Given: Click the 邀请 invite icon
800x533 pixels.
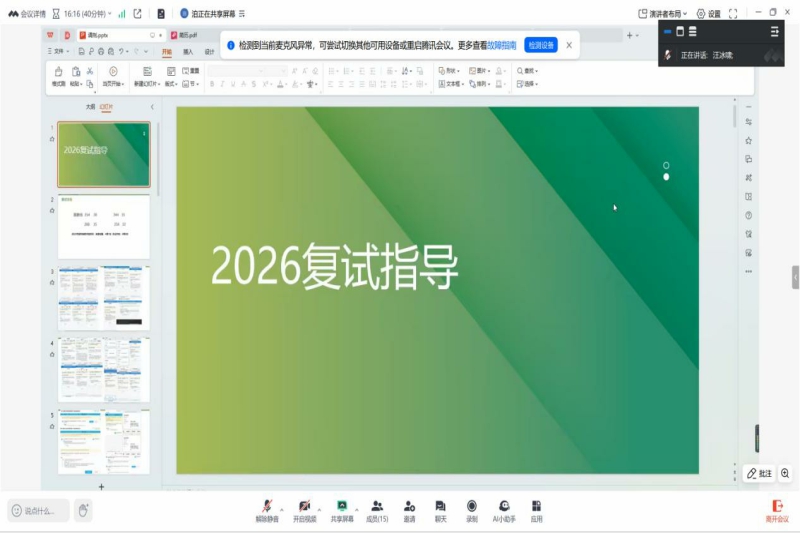Looking at the screenshot, I should tap(409, 507).
